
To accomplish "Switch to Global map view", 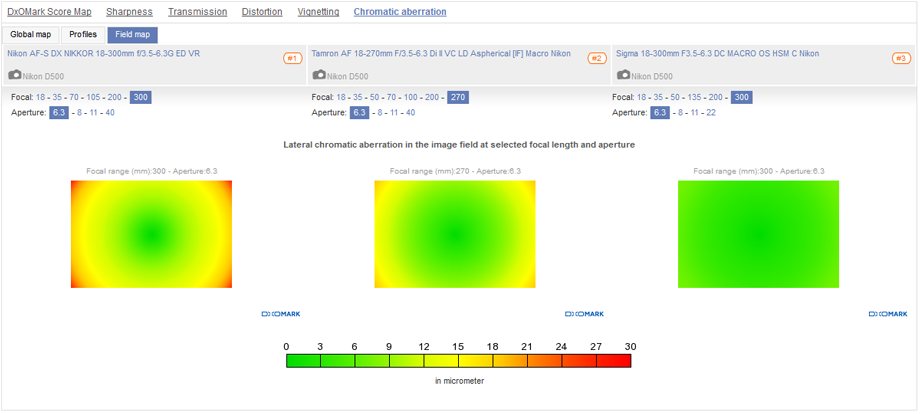I will pos(31,35).
